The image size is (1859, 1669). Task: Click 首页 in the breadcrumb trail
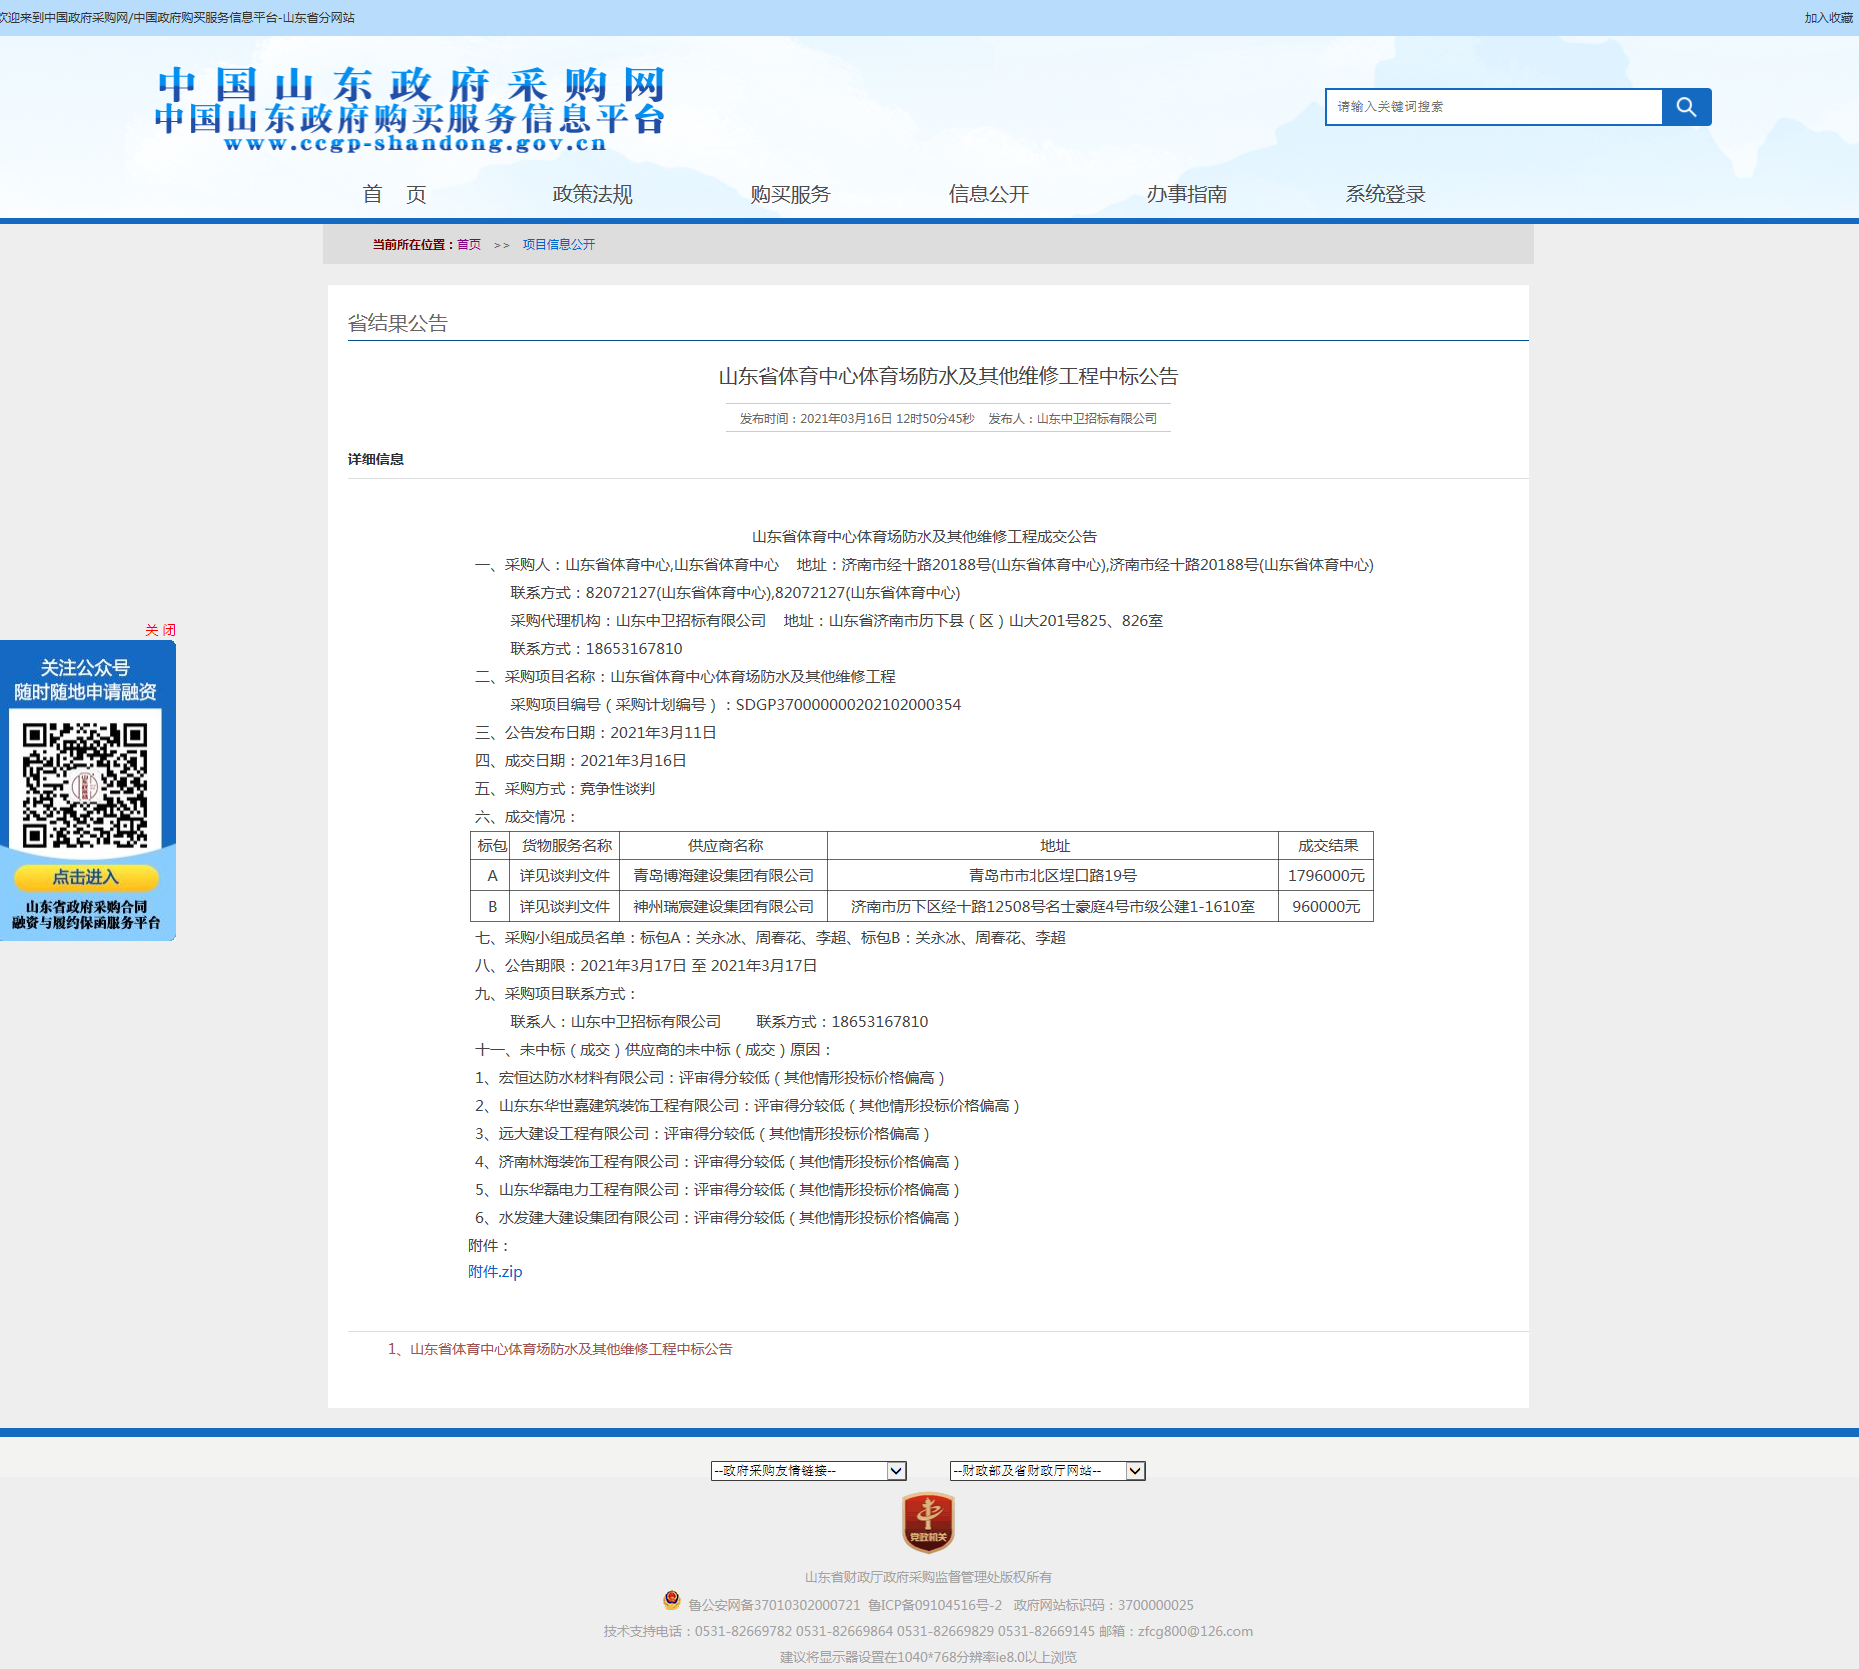point(468,244)
